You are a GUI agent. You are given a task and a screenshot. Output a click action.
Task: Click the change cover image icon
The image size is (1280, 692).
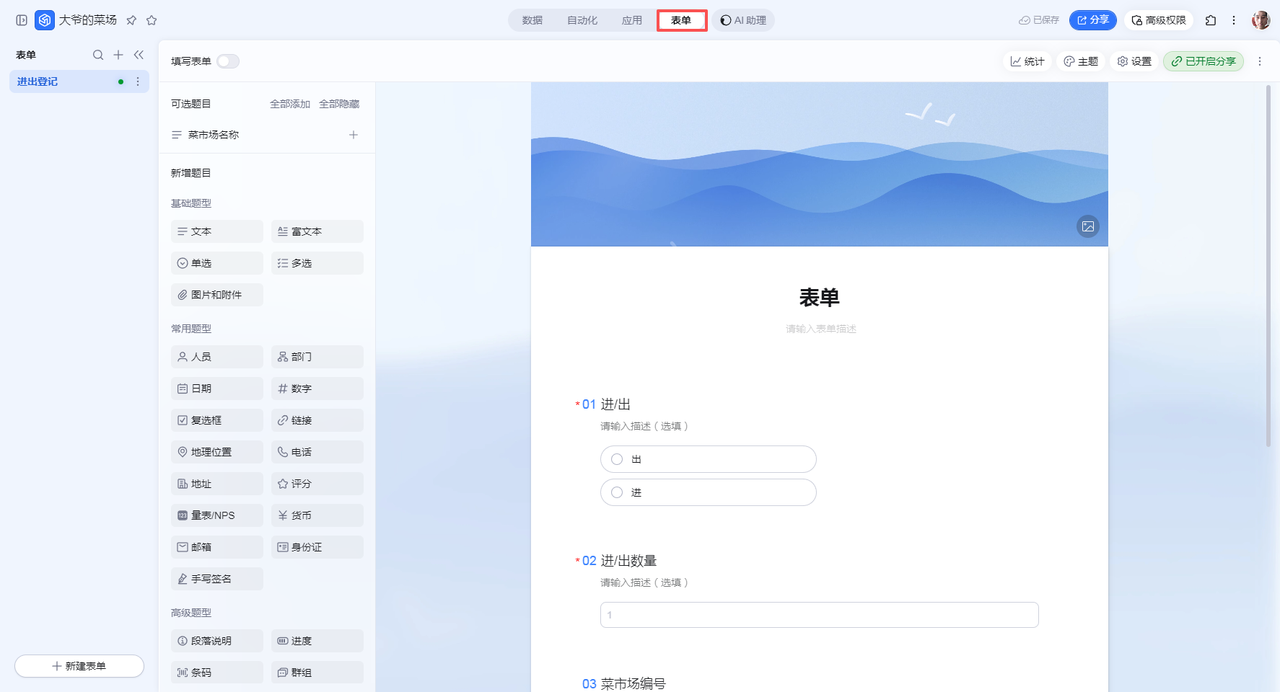[x=1088, y=226]
